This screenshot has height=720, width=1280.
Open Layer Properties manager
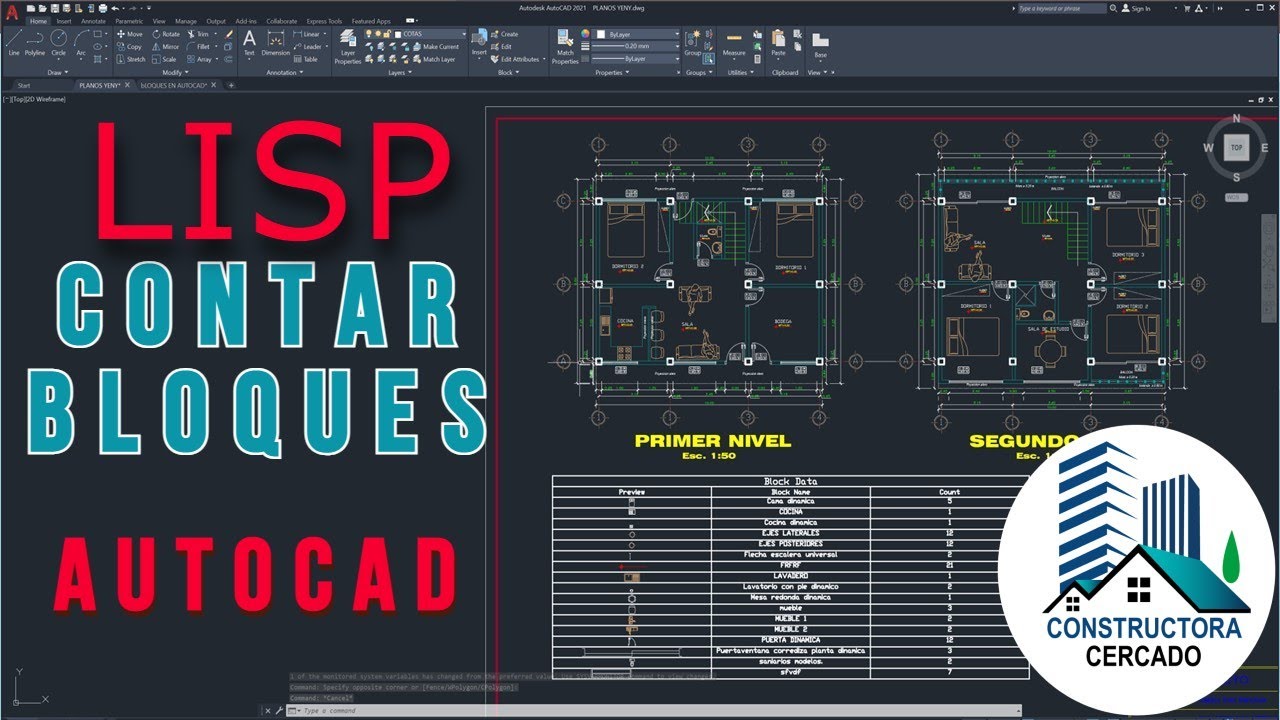tap(348, 46)
